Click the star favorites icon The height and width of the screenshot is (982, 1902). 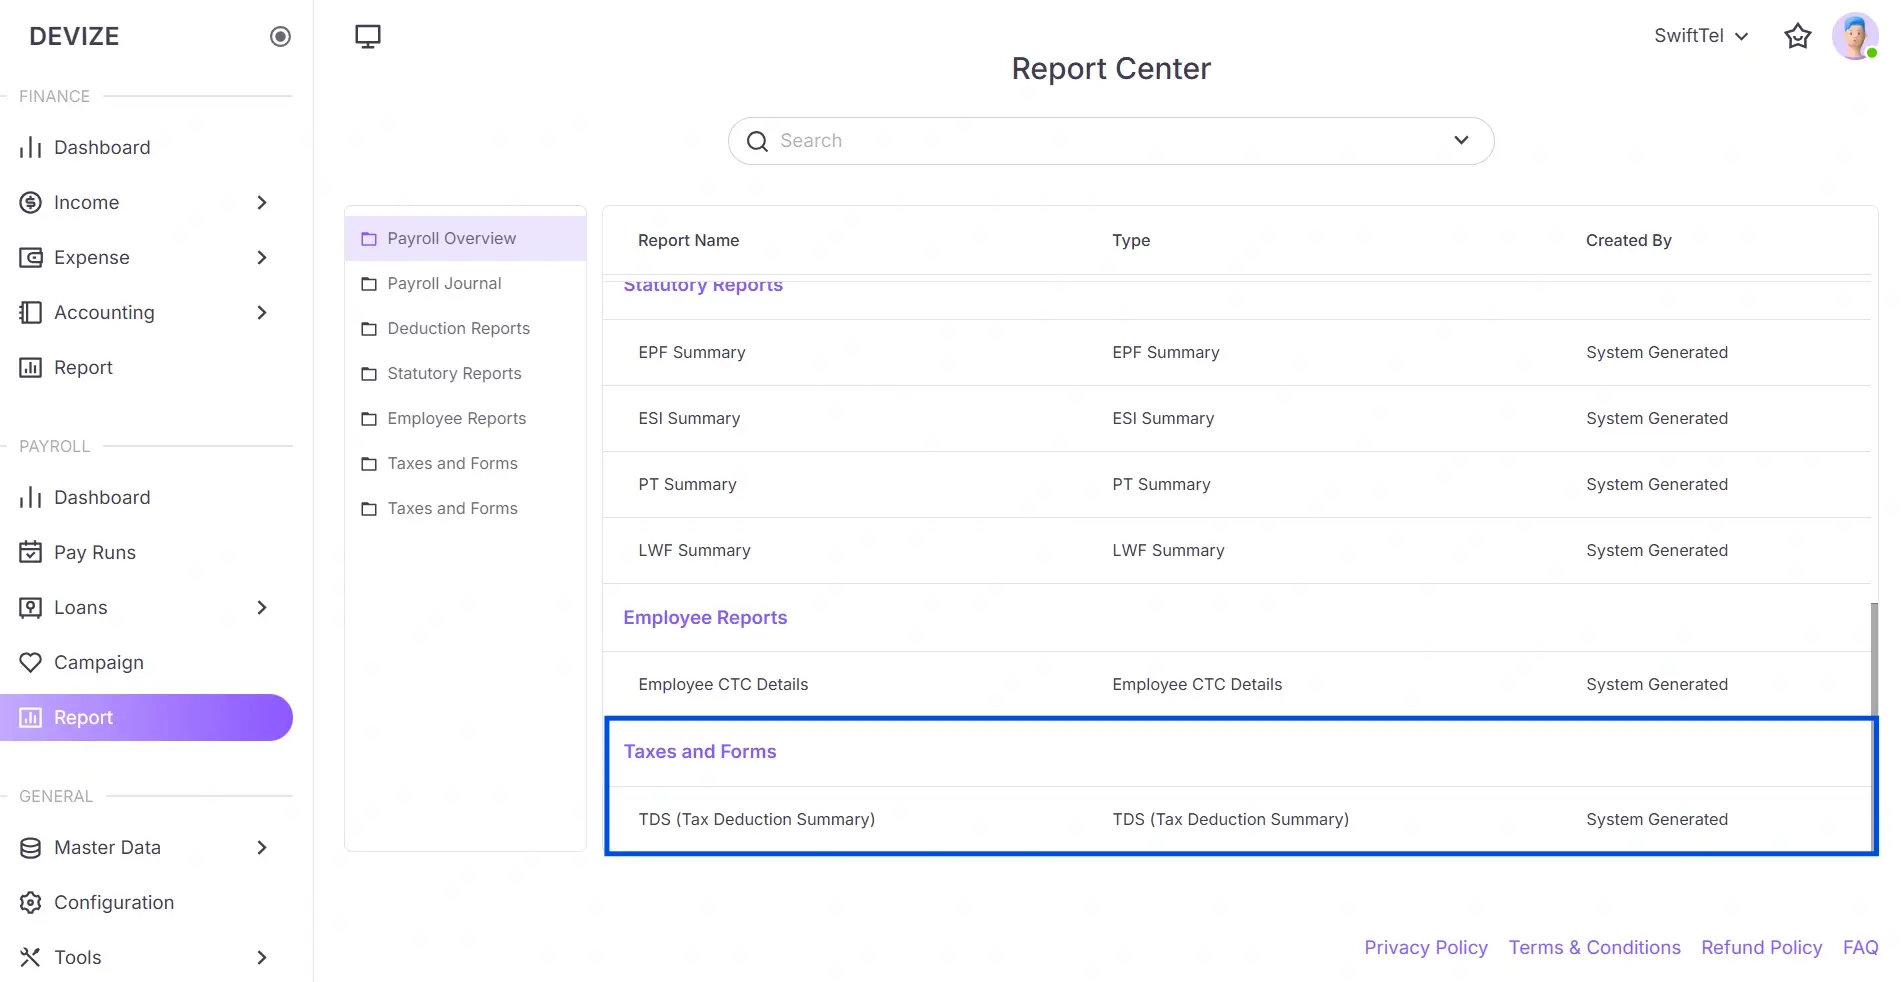(x=1798, y=36)
